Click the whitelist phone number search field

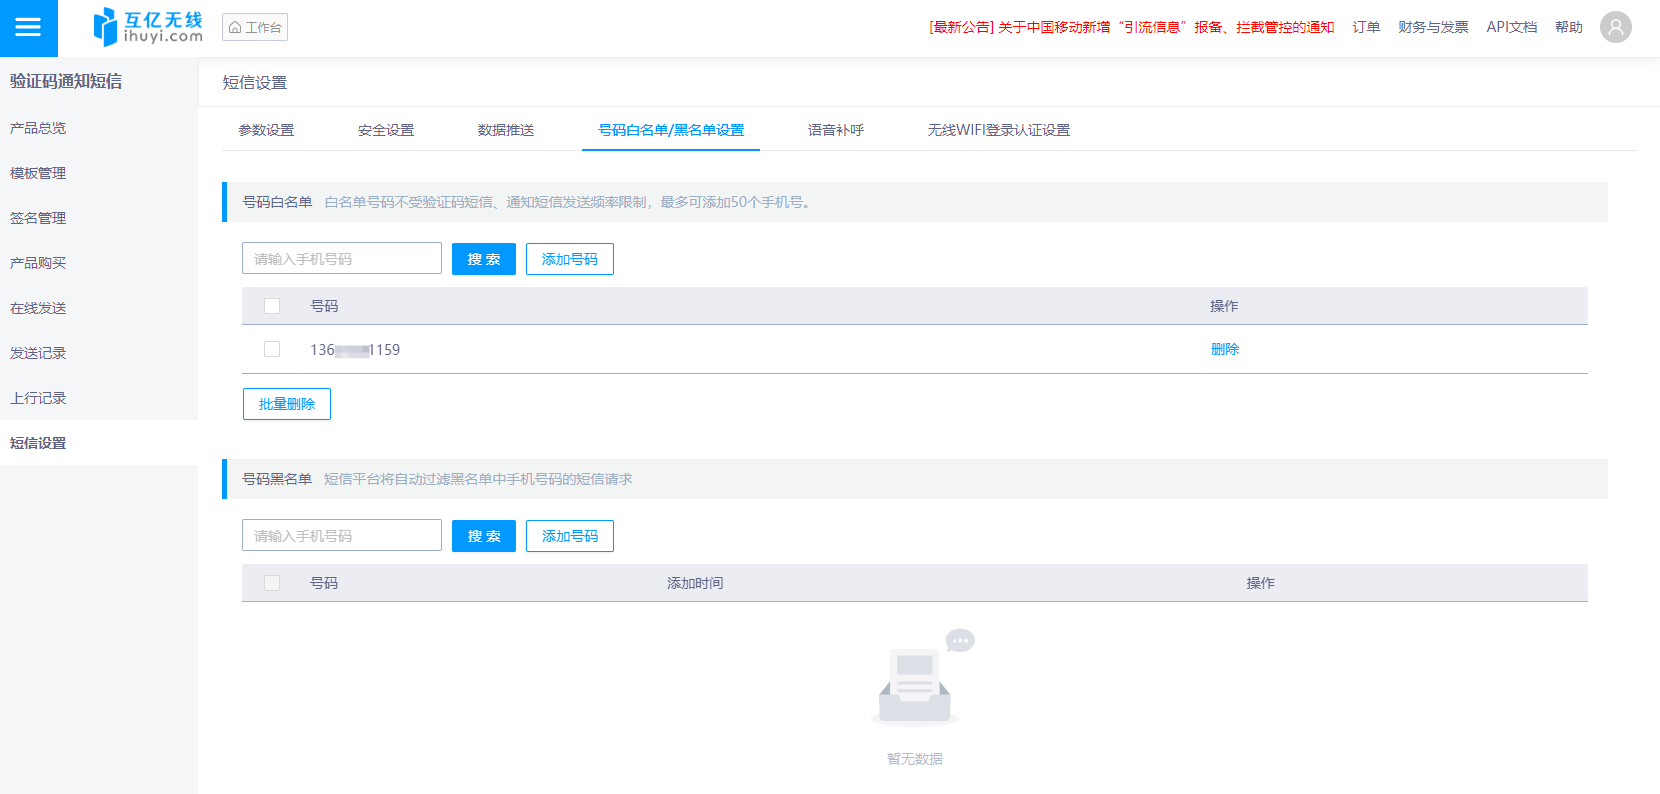click(x=341, y=259)
